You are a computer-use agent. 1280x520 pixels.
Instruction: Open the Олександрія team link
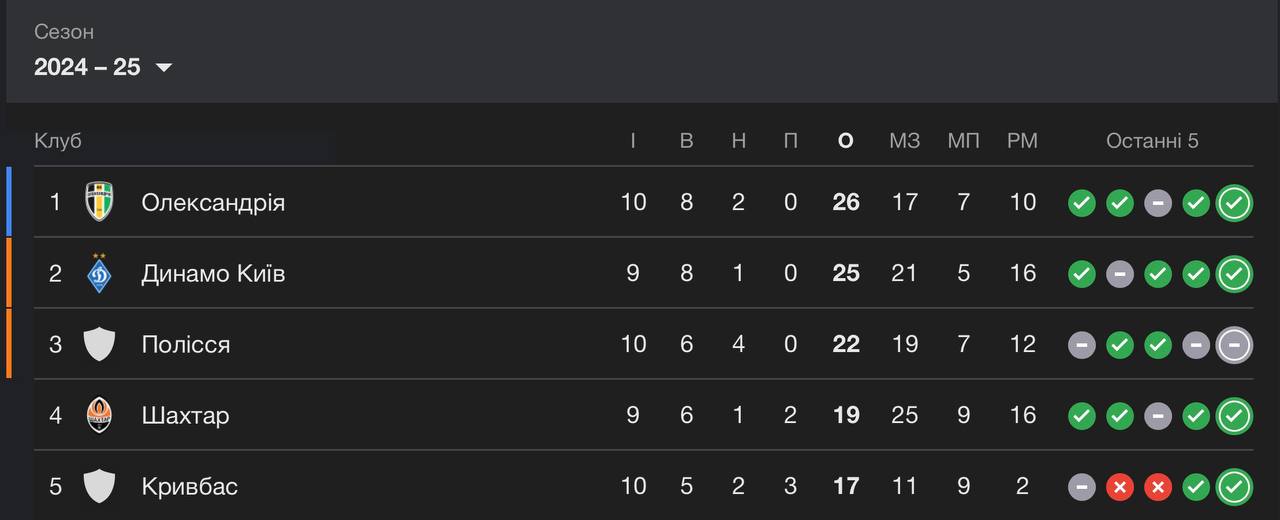(213, 202)
